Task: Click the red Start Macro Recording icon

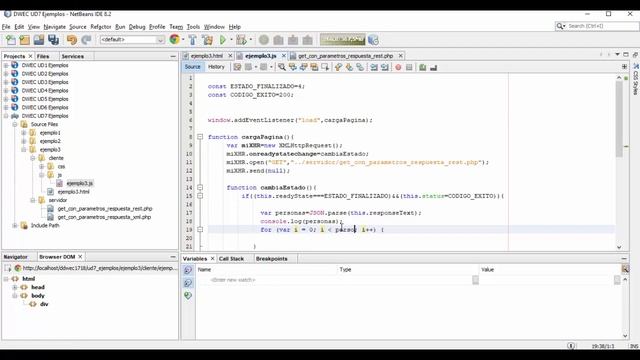Action: point(398,67)
